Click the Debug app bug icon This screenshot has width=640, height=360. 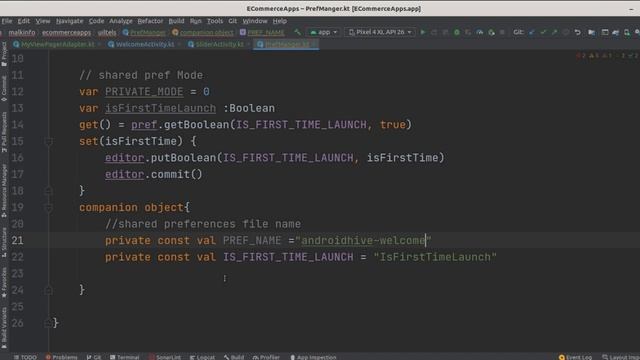pos(457,32)
